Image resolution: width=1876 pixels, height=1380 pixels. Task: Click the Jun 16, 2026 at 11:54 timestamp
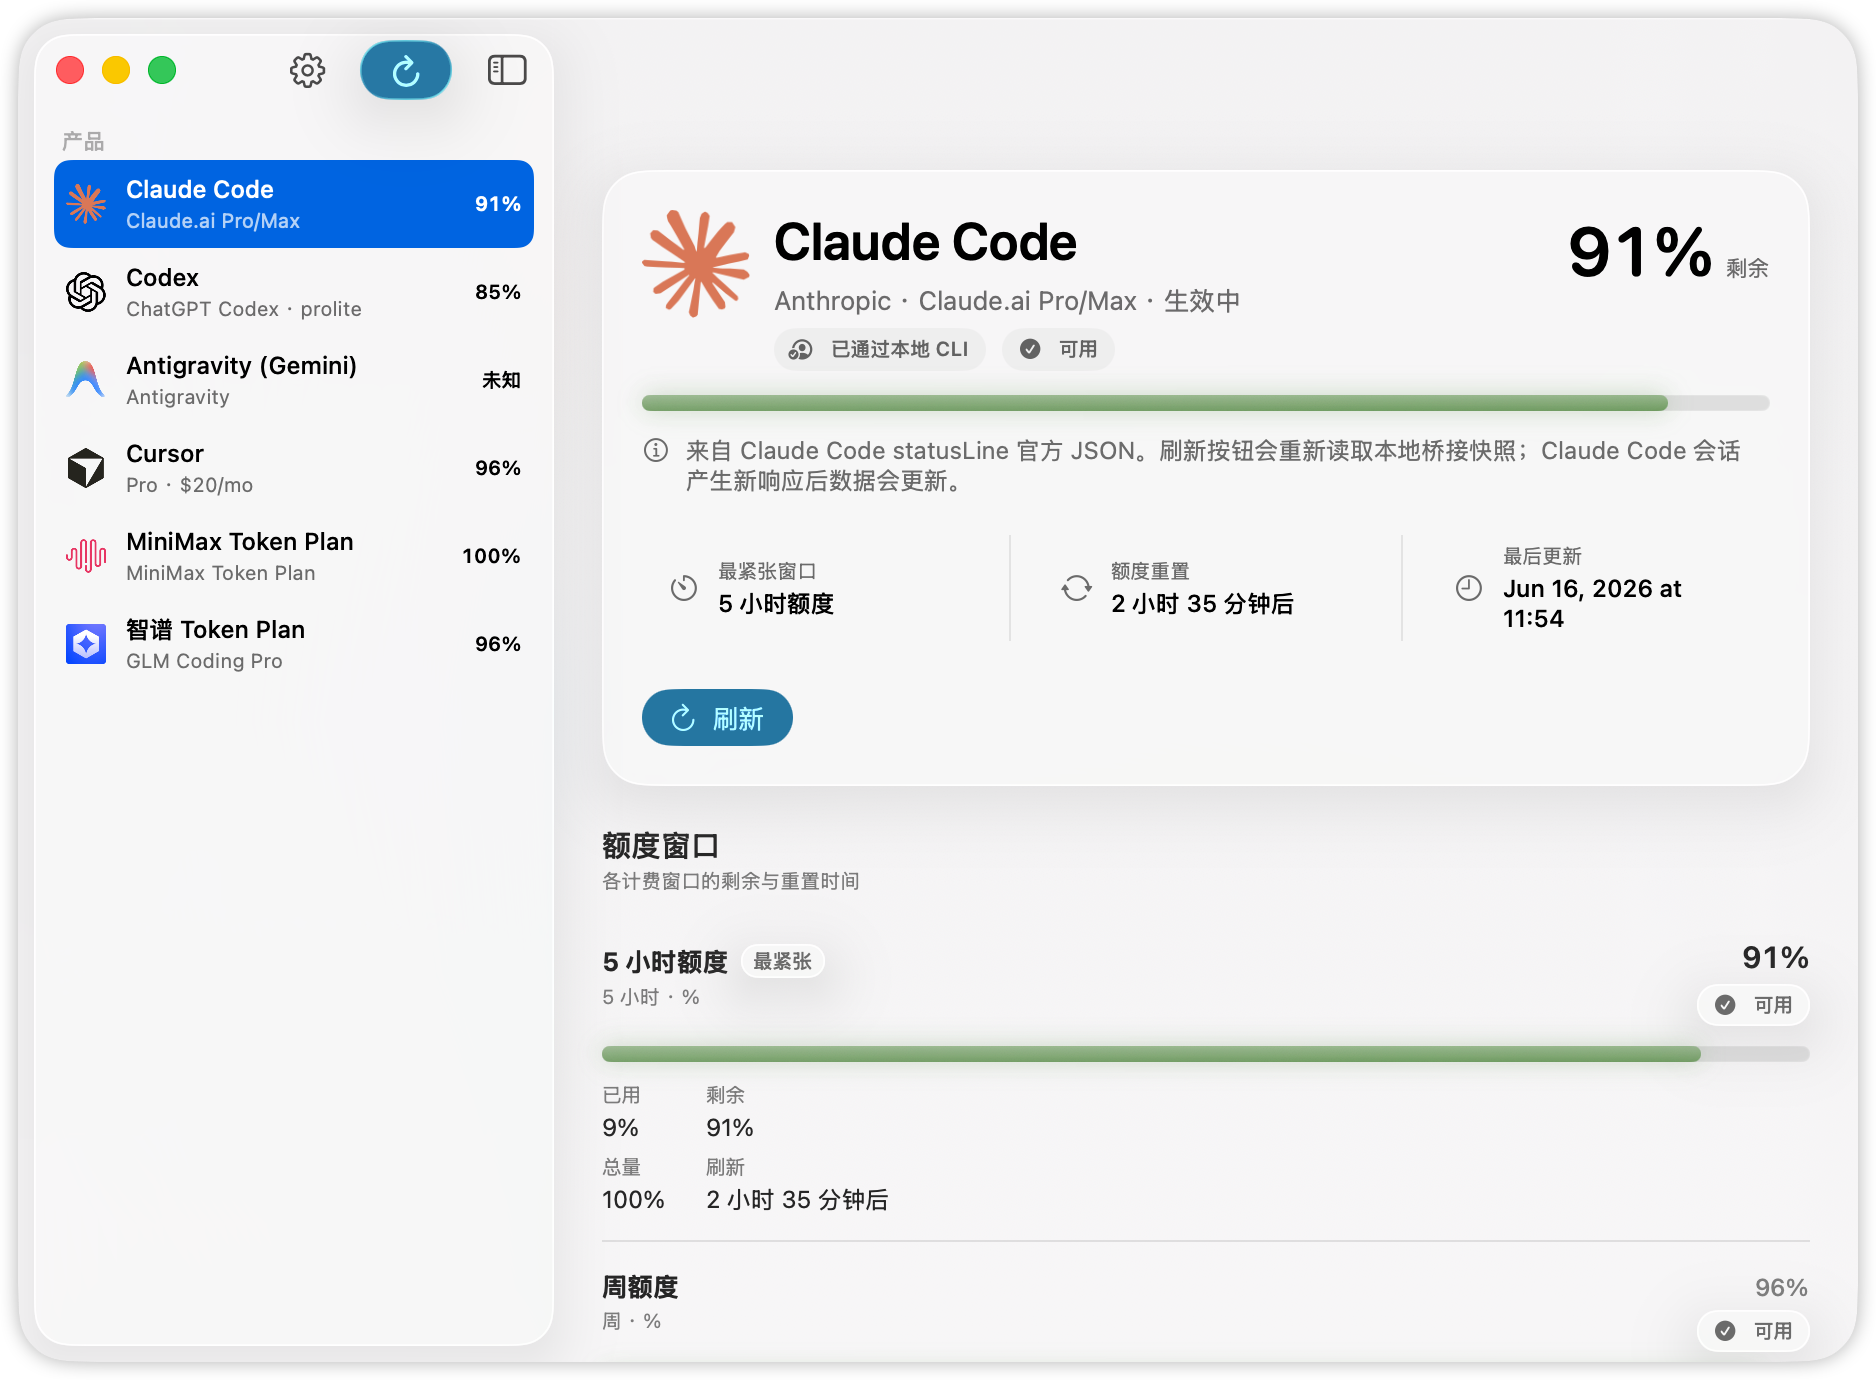tap(1591, 603)
